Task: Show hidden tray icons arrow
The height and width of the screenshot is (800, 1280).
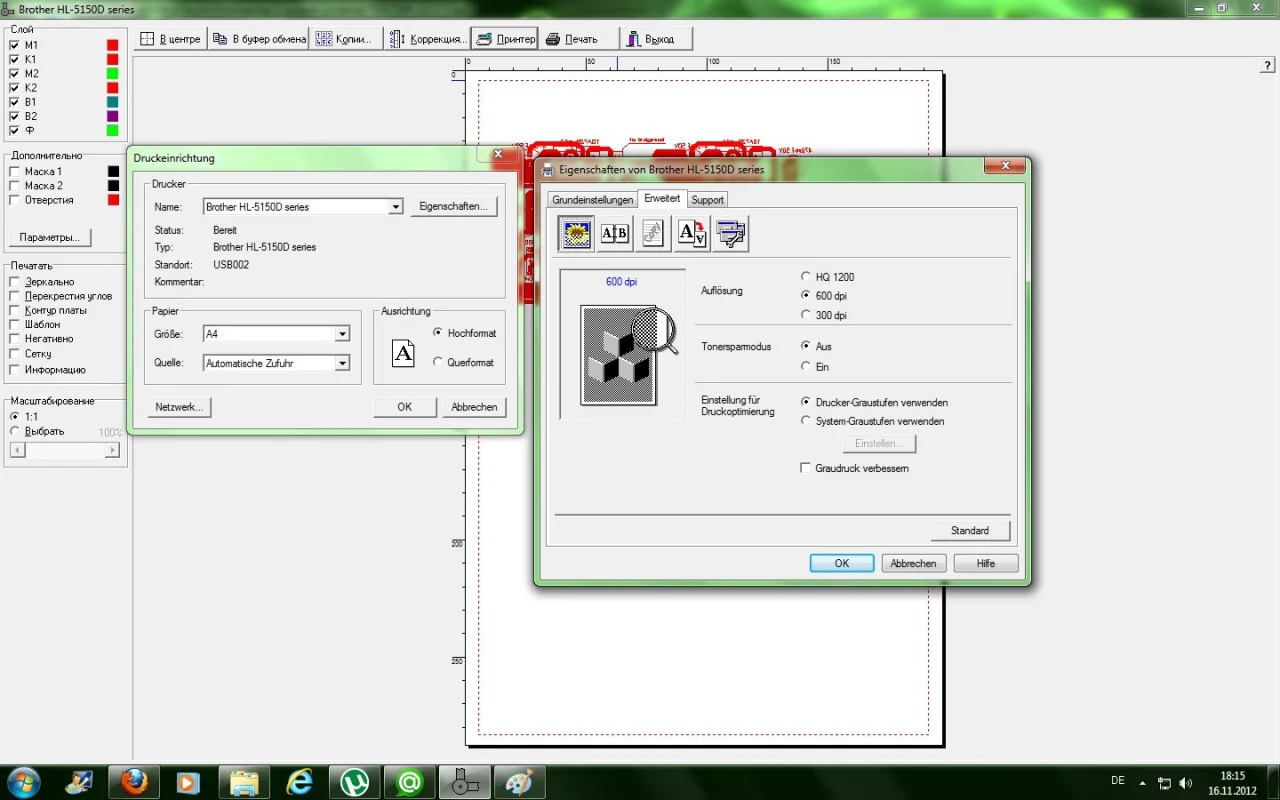Action: (x=1144, y=782)
